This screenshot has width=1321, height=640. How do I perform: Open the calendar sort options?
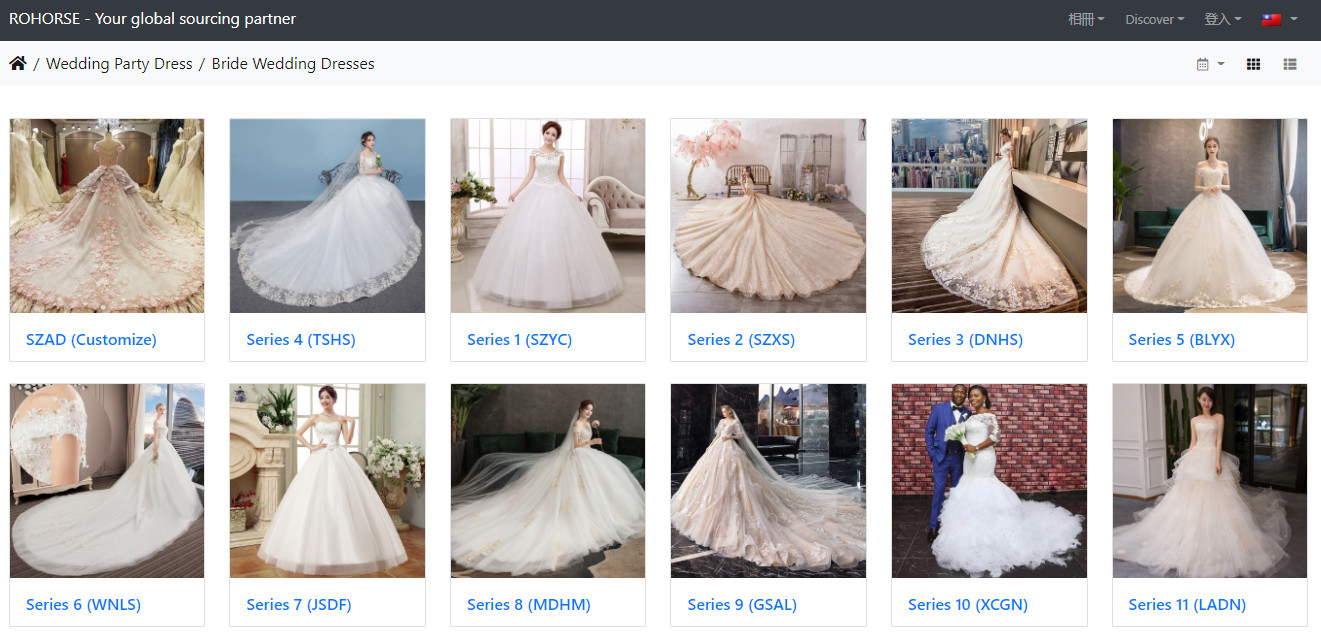pyautogui.click(x=1209, y=64)
